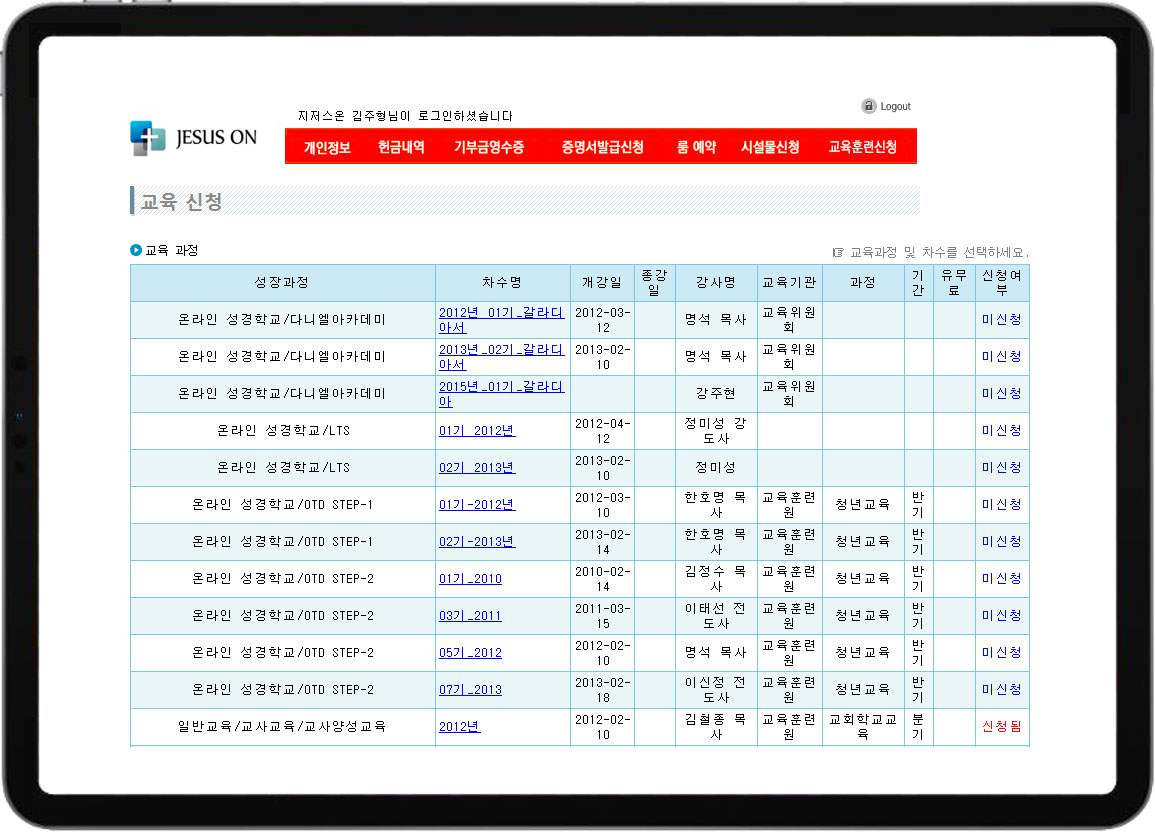The height and width of the screenshot is (832, 1155).
Task: Open the 시설물신청 menu
Action: 770,147
